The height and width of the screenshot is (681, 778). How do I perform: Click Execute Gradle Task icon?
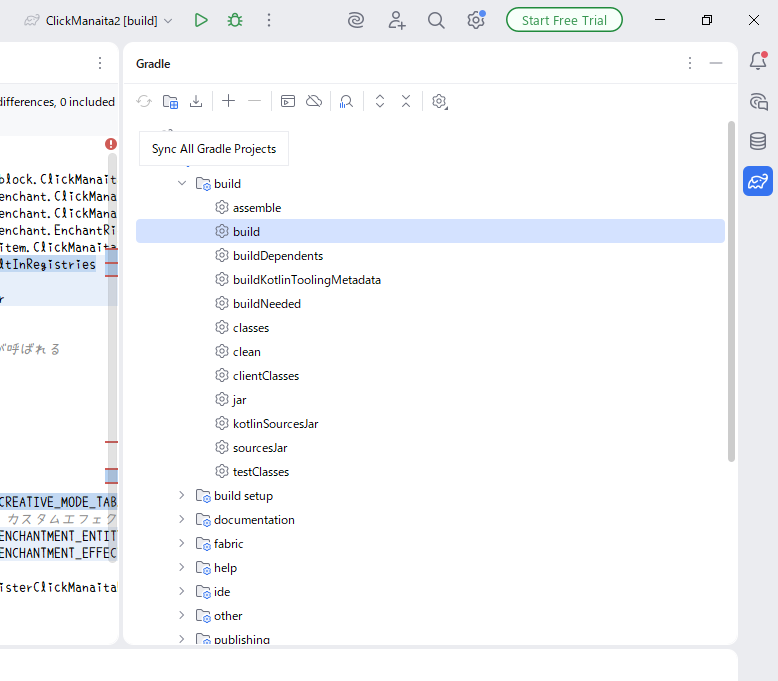(288, 101)
